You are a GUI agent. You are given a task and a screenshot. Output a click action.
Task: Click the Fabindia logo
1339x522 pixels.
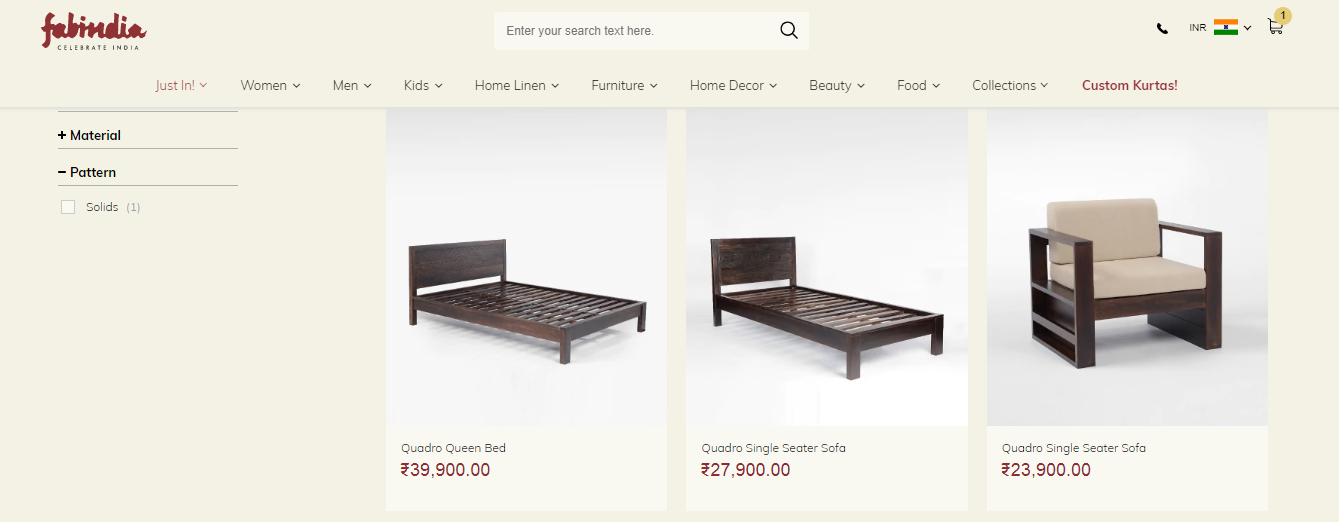pos(93,31)
